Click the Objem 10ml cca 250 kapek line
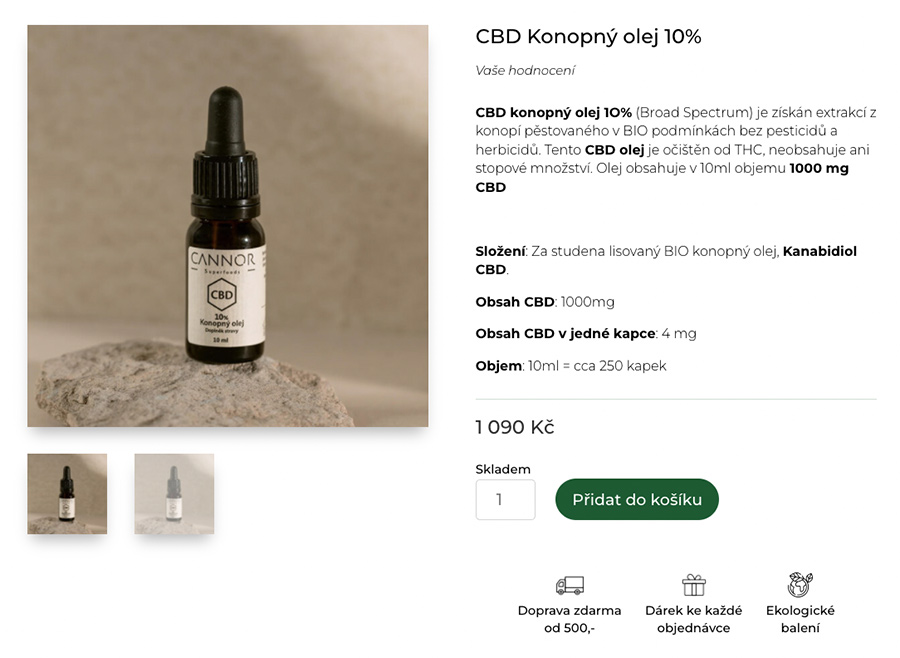This screenshot has height=658, width=900. (x=571, y=366)
